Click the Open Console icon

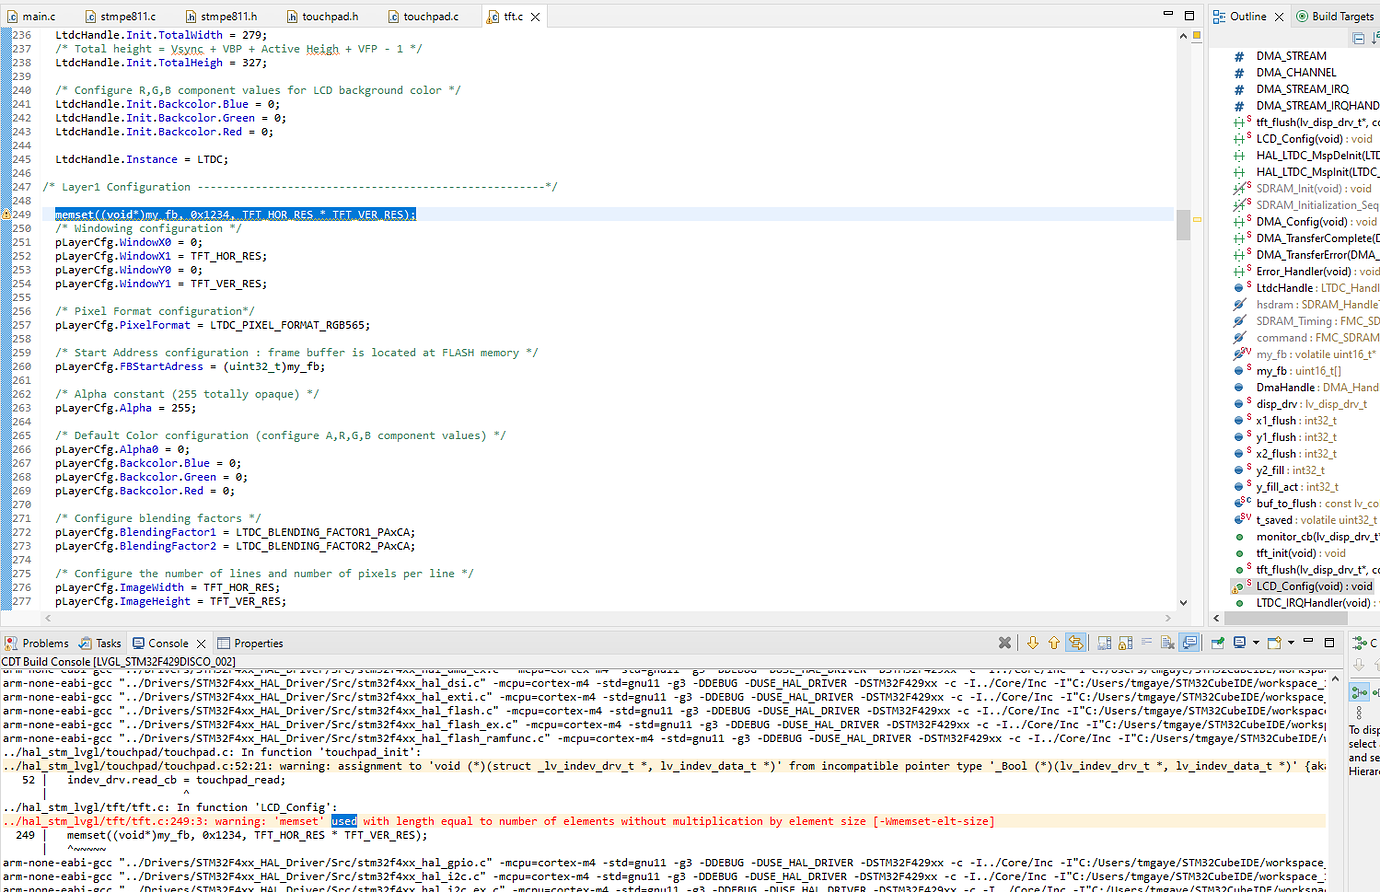pos(1274,643)
